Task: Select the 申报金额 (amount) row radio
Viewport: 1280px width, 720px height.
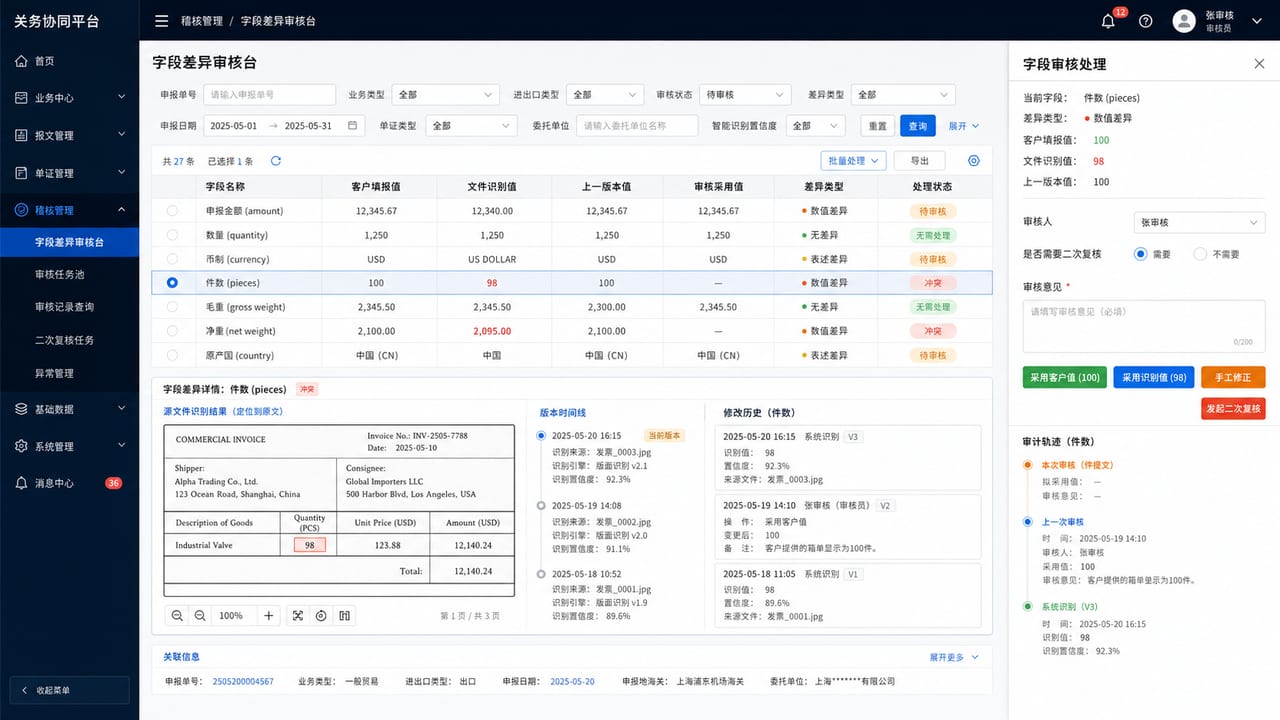Action: click(x=172, y=211)
